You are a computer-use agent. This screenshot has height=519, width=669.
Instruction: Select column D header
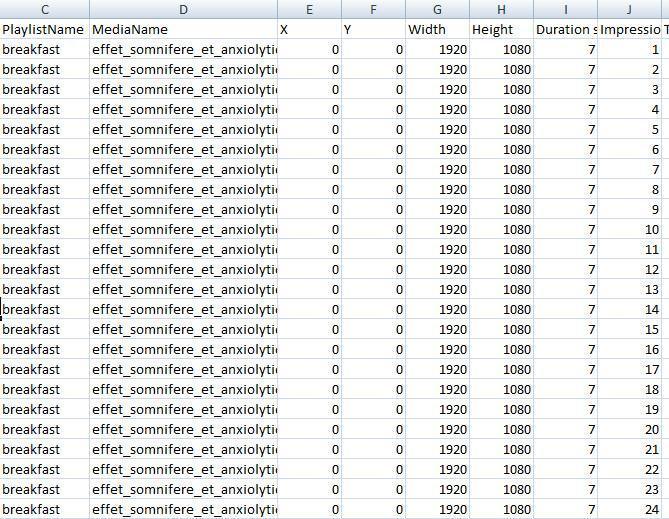(183, 9)
